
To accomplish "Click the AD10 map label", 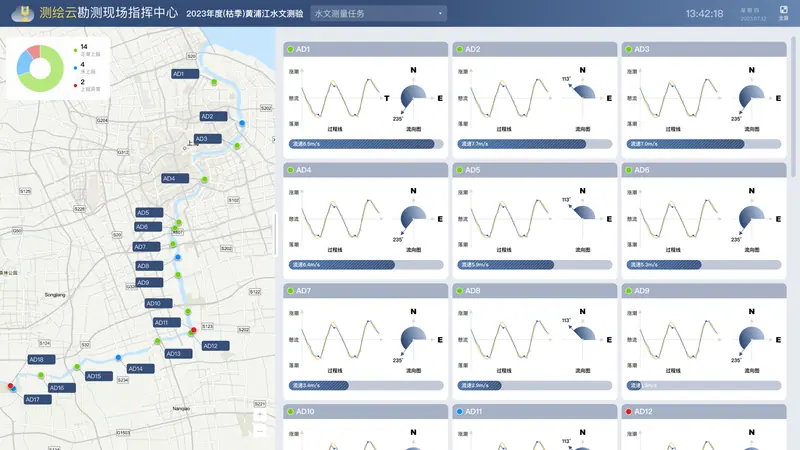I will [158, 304].
